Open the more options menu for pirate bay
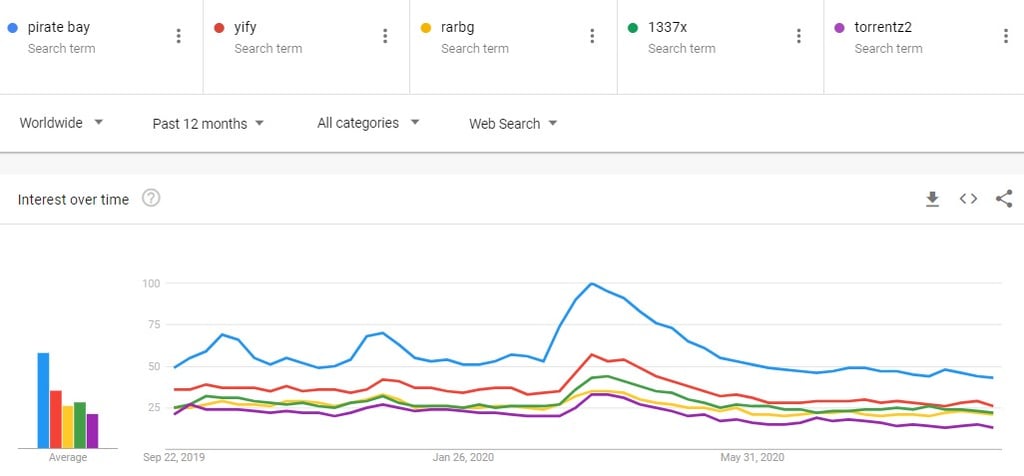1024x476 pixels. pyautogui.click(x=178, y=36)
